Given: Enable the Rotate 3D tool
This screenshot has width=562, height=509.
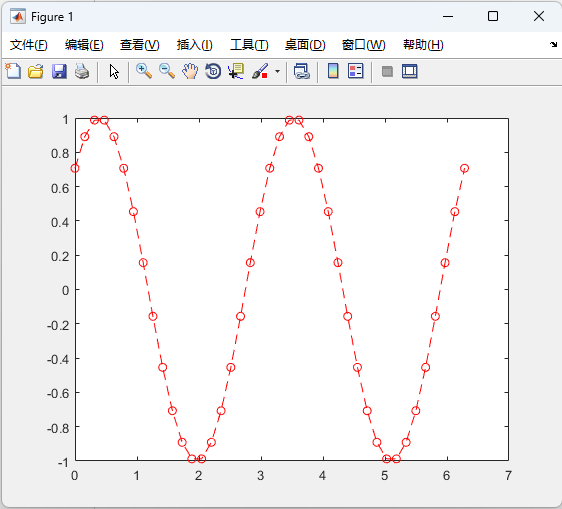Looking at the screenshot, I should (x=213, y=71).
